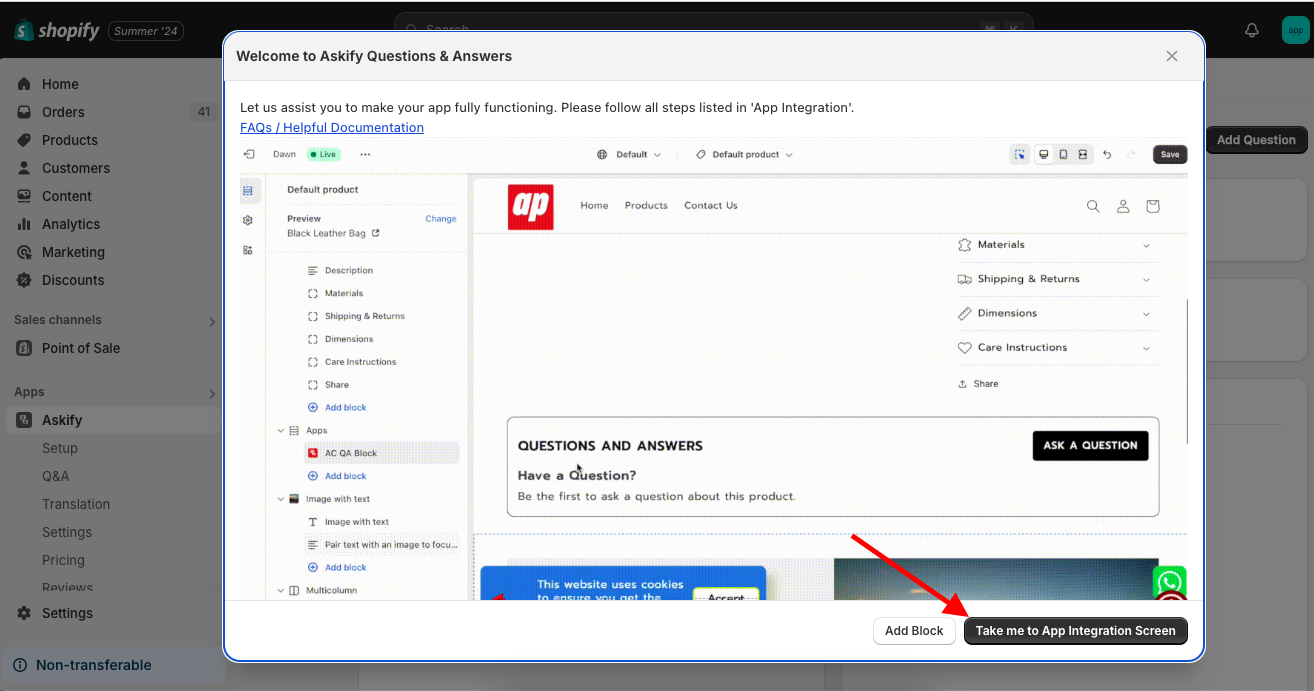1314x691 pixels.
Task: Click the Add Question button behind the dialog
Action: coord(1256,140)
